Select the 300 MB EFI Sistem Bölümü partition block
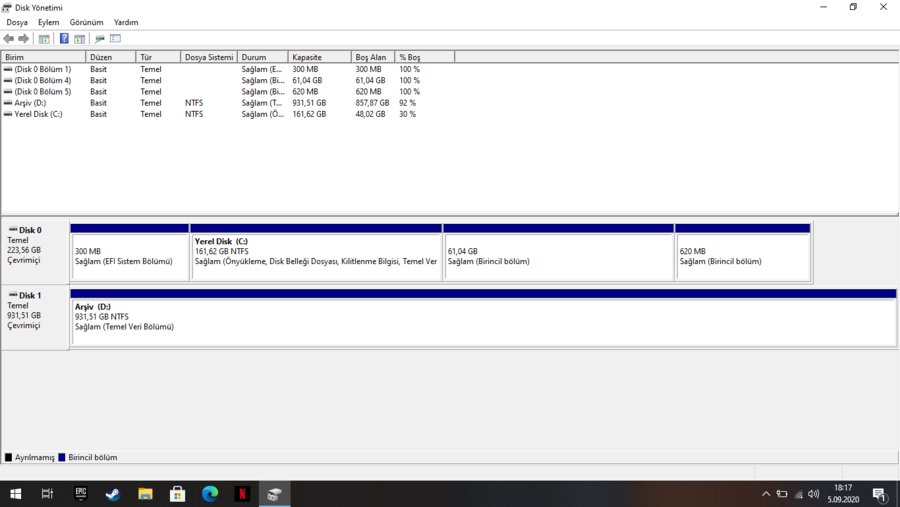The width and height of the screenshot is (900, 507). point(130,253)
